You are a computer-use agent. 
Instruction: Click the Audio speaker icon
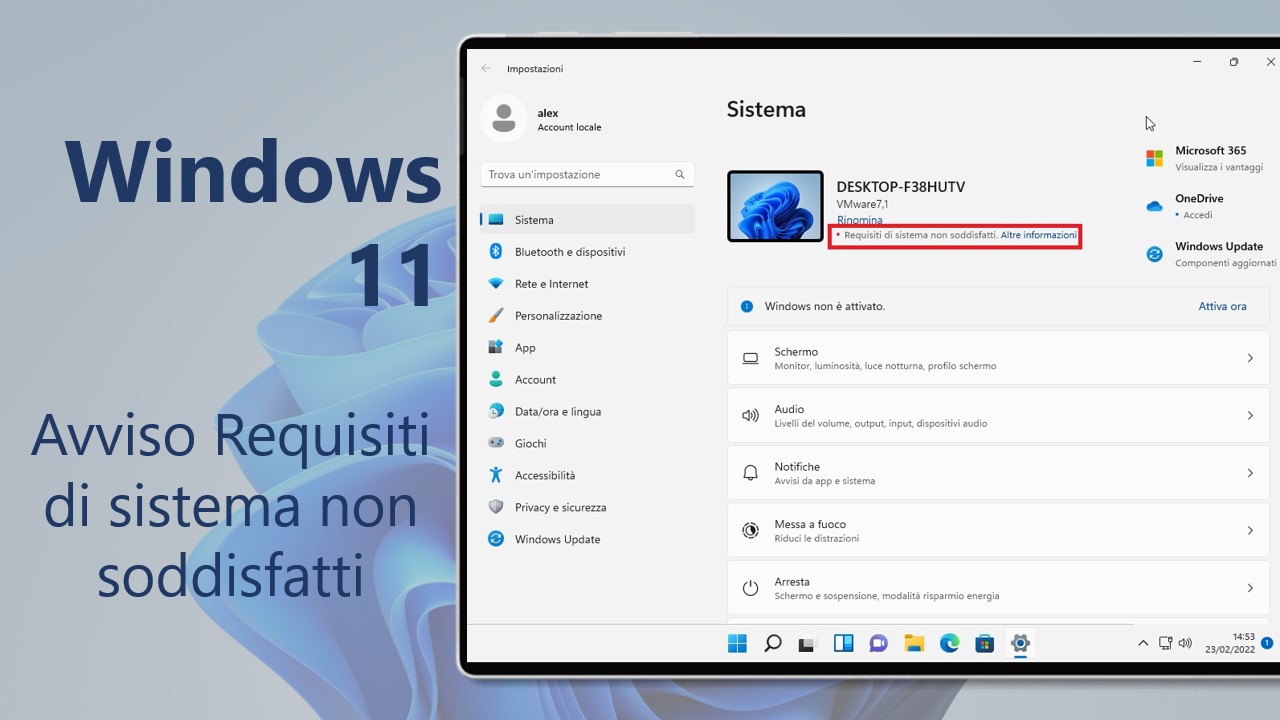pos(750,416)
